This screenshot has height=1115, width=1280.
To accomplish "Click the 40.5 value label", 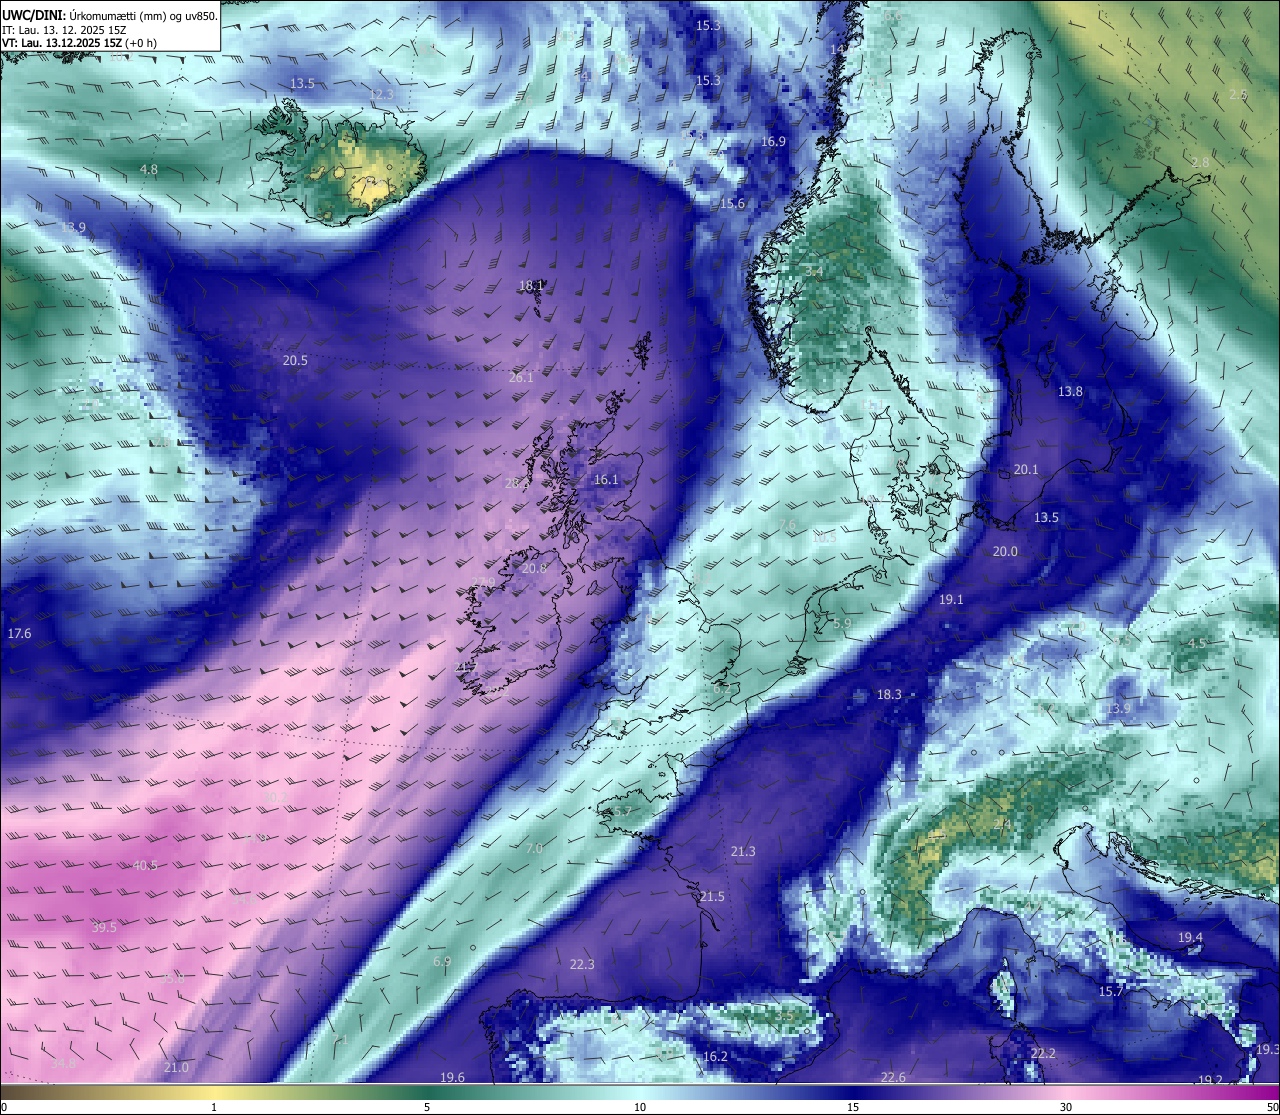I will point(145,866).
